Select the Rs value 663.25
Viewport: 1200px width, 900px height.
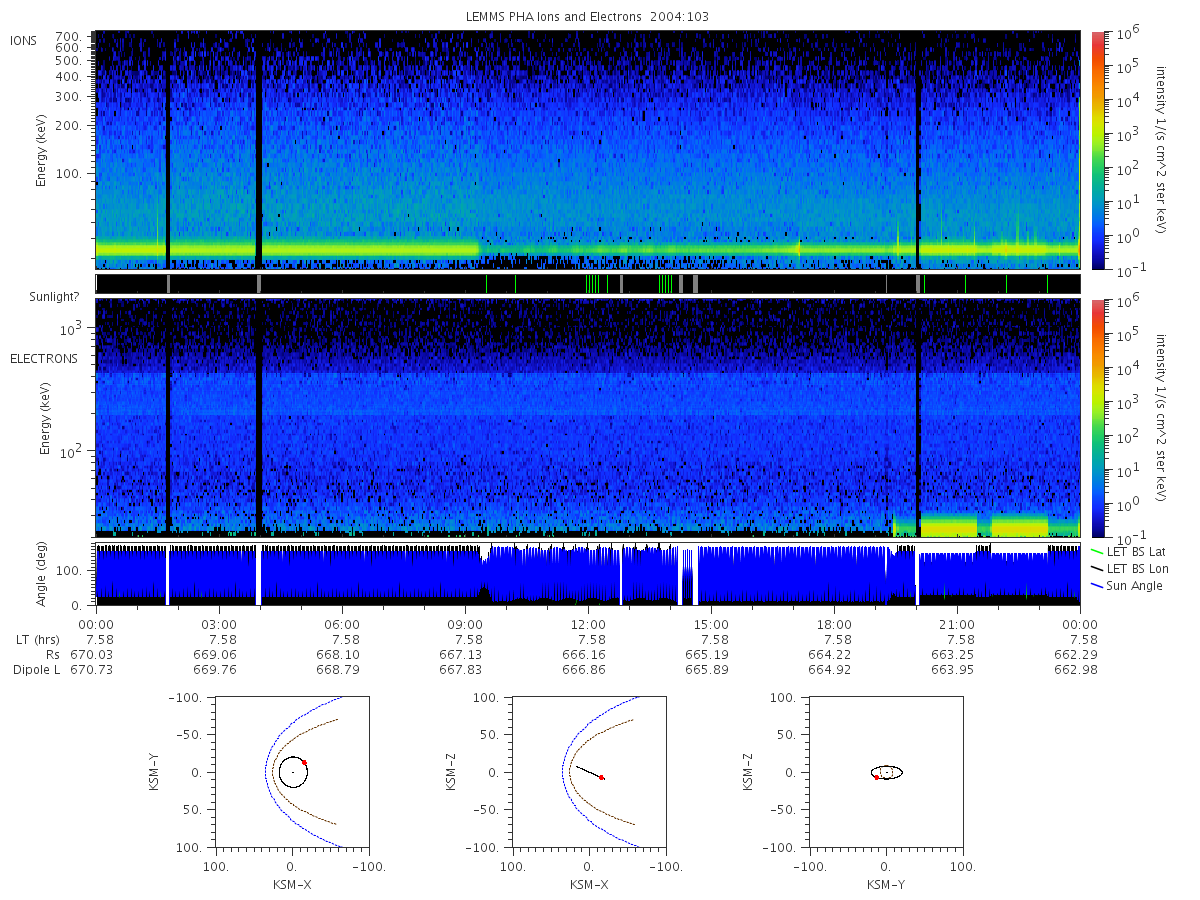952,654
